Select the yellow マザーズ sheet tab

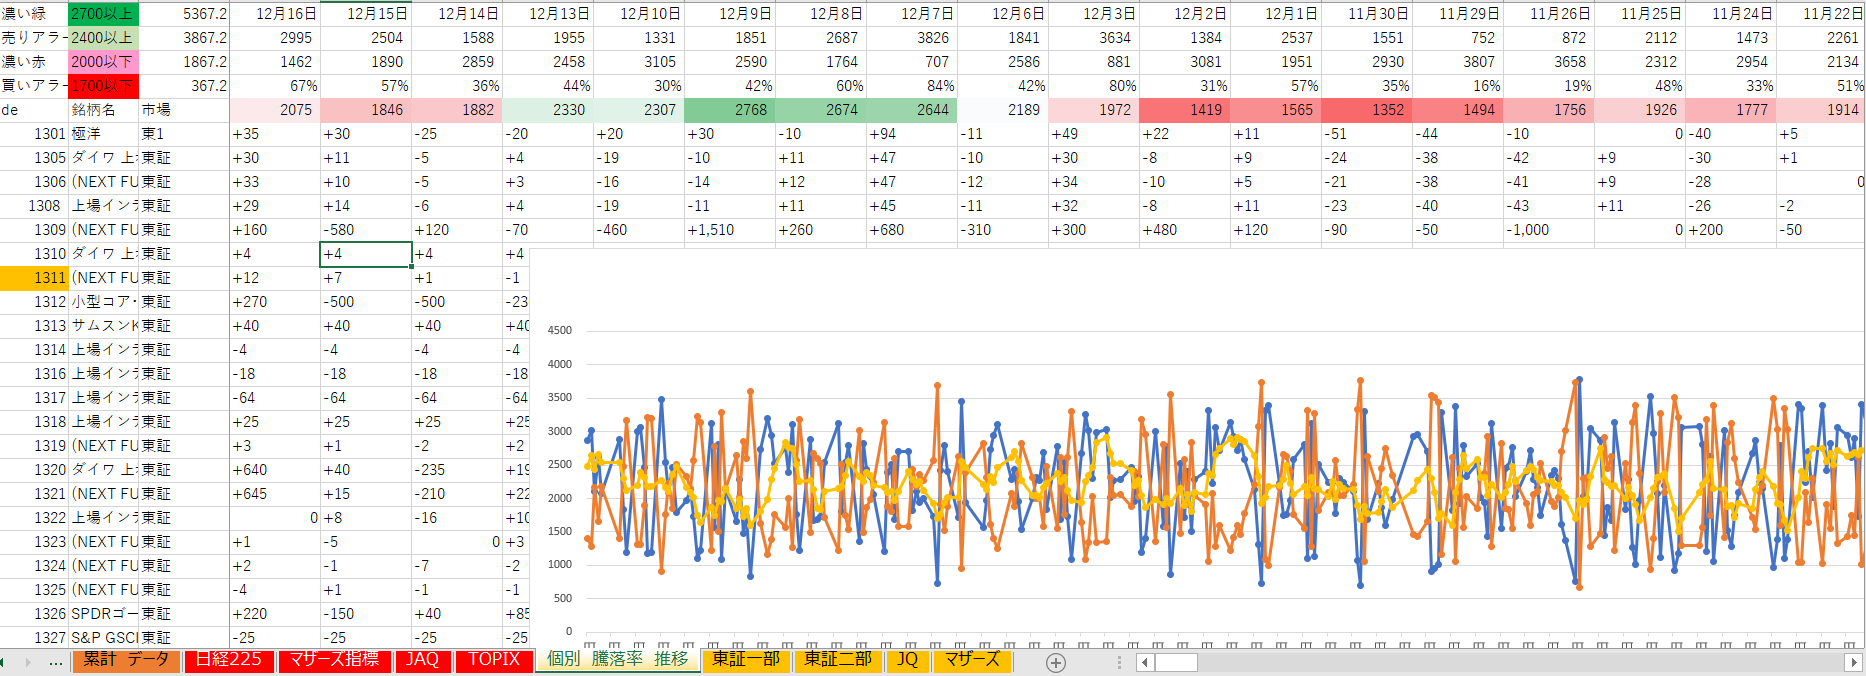point(971,660)
